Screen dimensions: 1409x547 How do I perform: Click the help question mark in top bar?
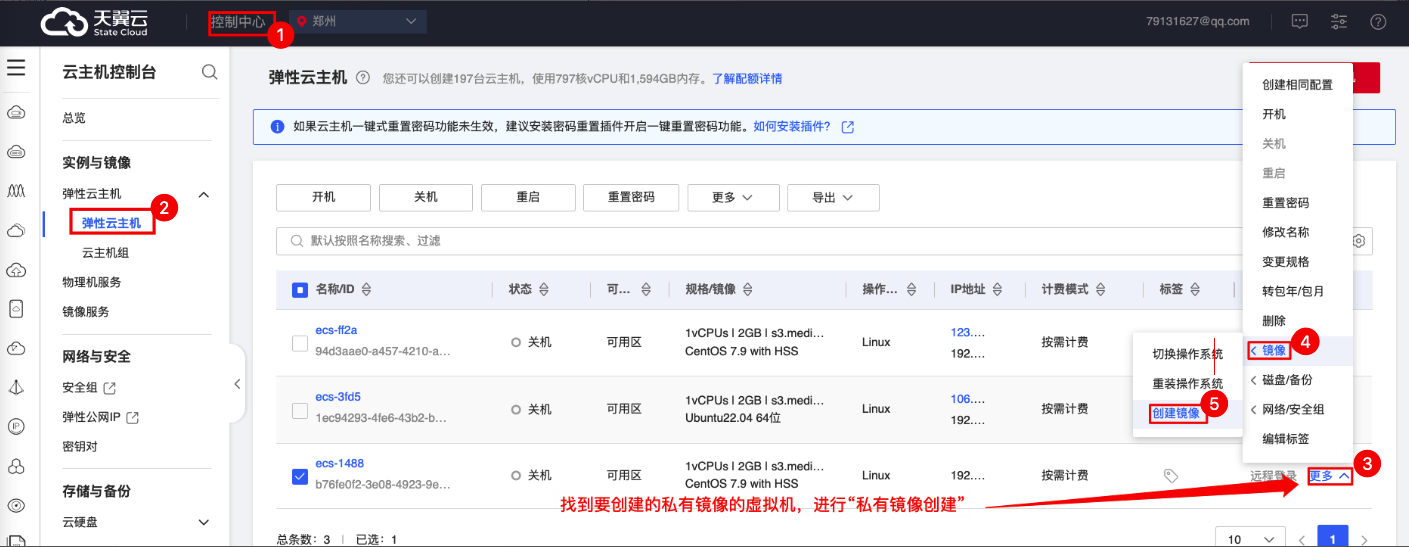tap(1378, 21)
